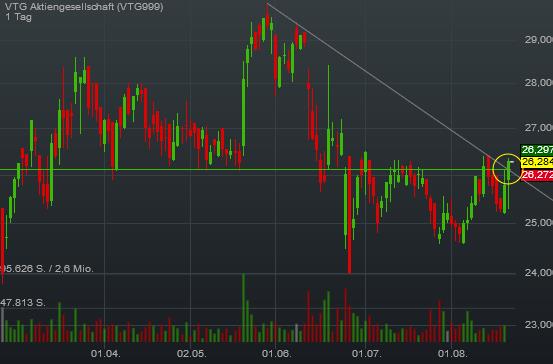Image resolution: width=553 pixels, height=364 pixels.
Task: Click the tallest green volume bar
Action: [x=243, y=308]
